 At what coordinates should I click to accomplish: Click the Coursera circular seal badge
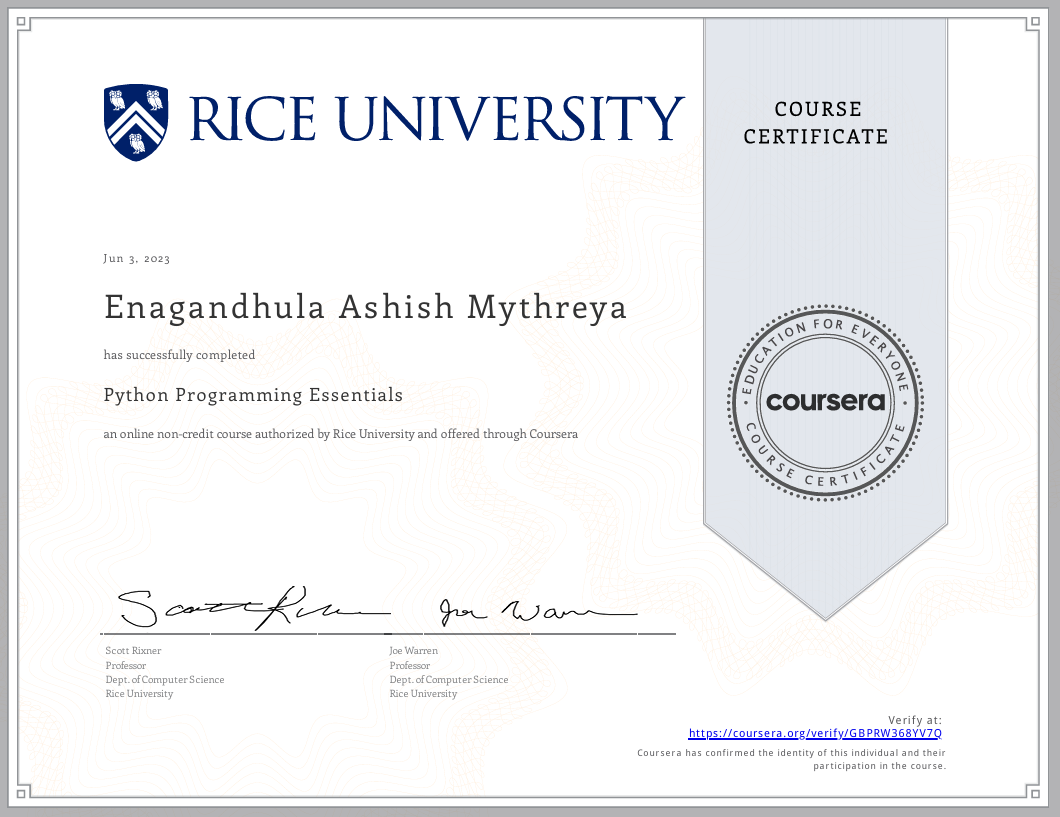825,401
